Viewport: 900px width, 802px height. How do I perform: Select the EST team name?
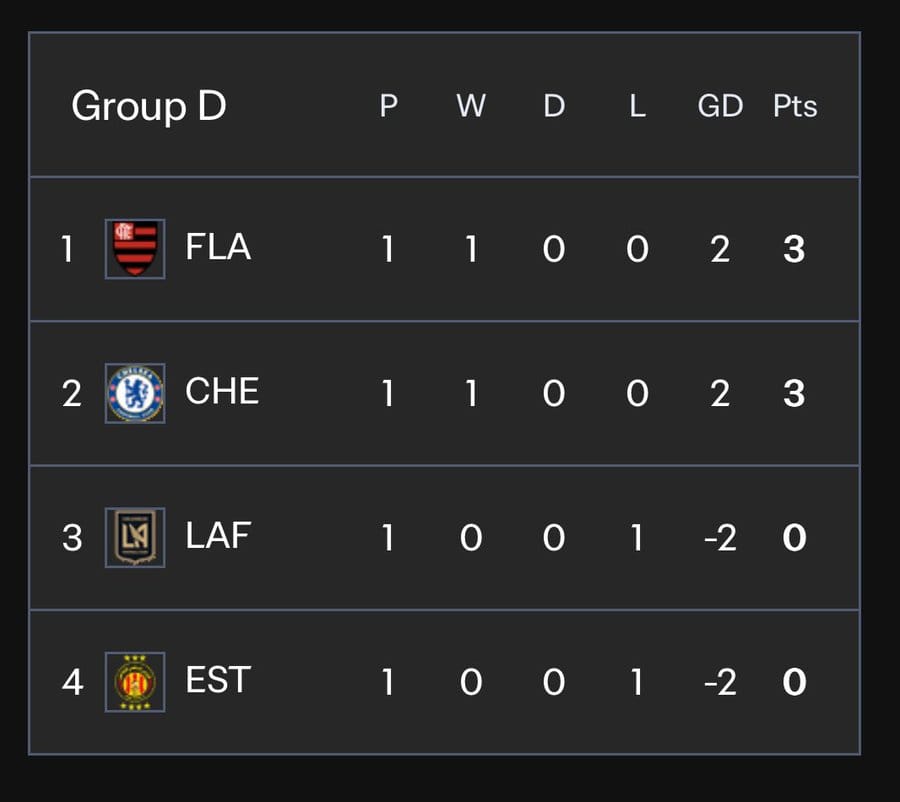coord(218,680)
